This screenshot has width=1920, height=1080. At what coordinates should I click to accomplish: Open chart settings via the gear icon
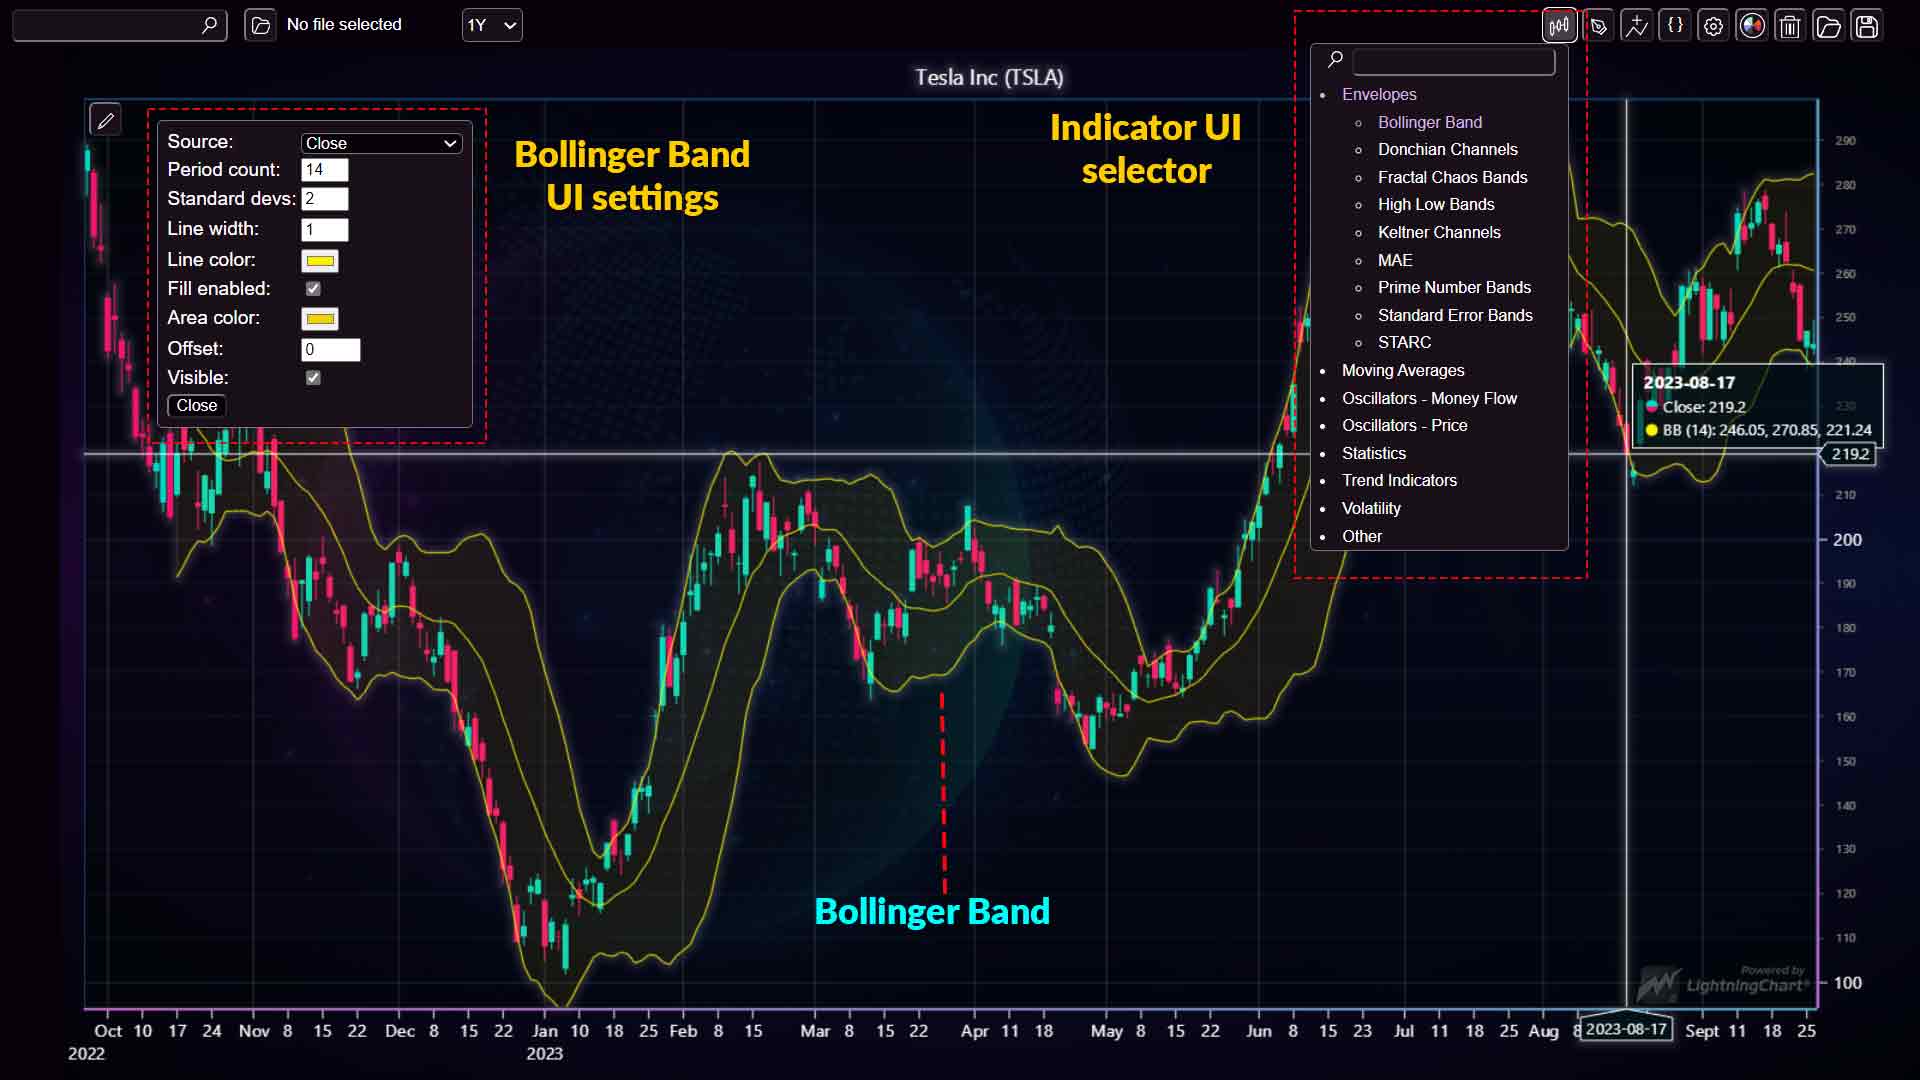1714,25
